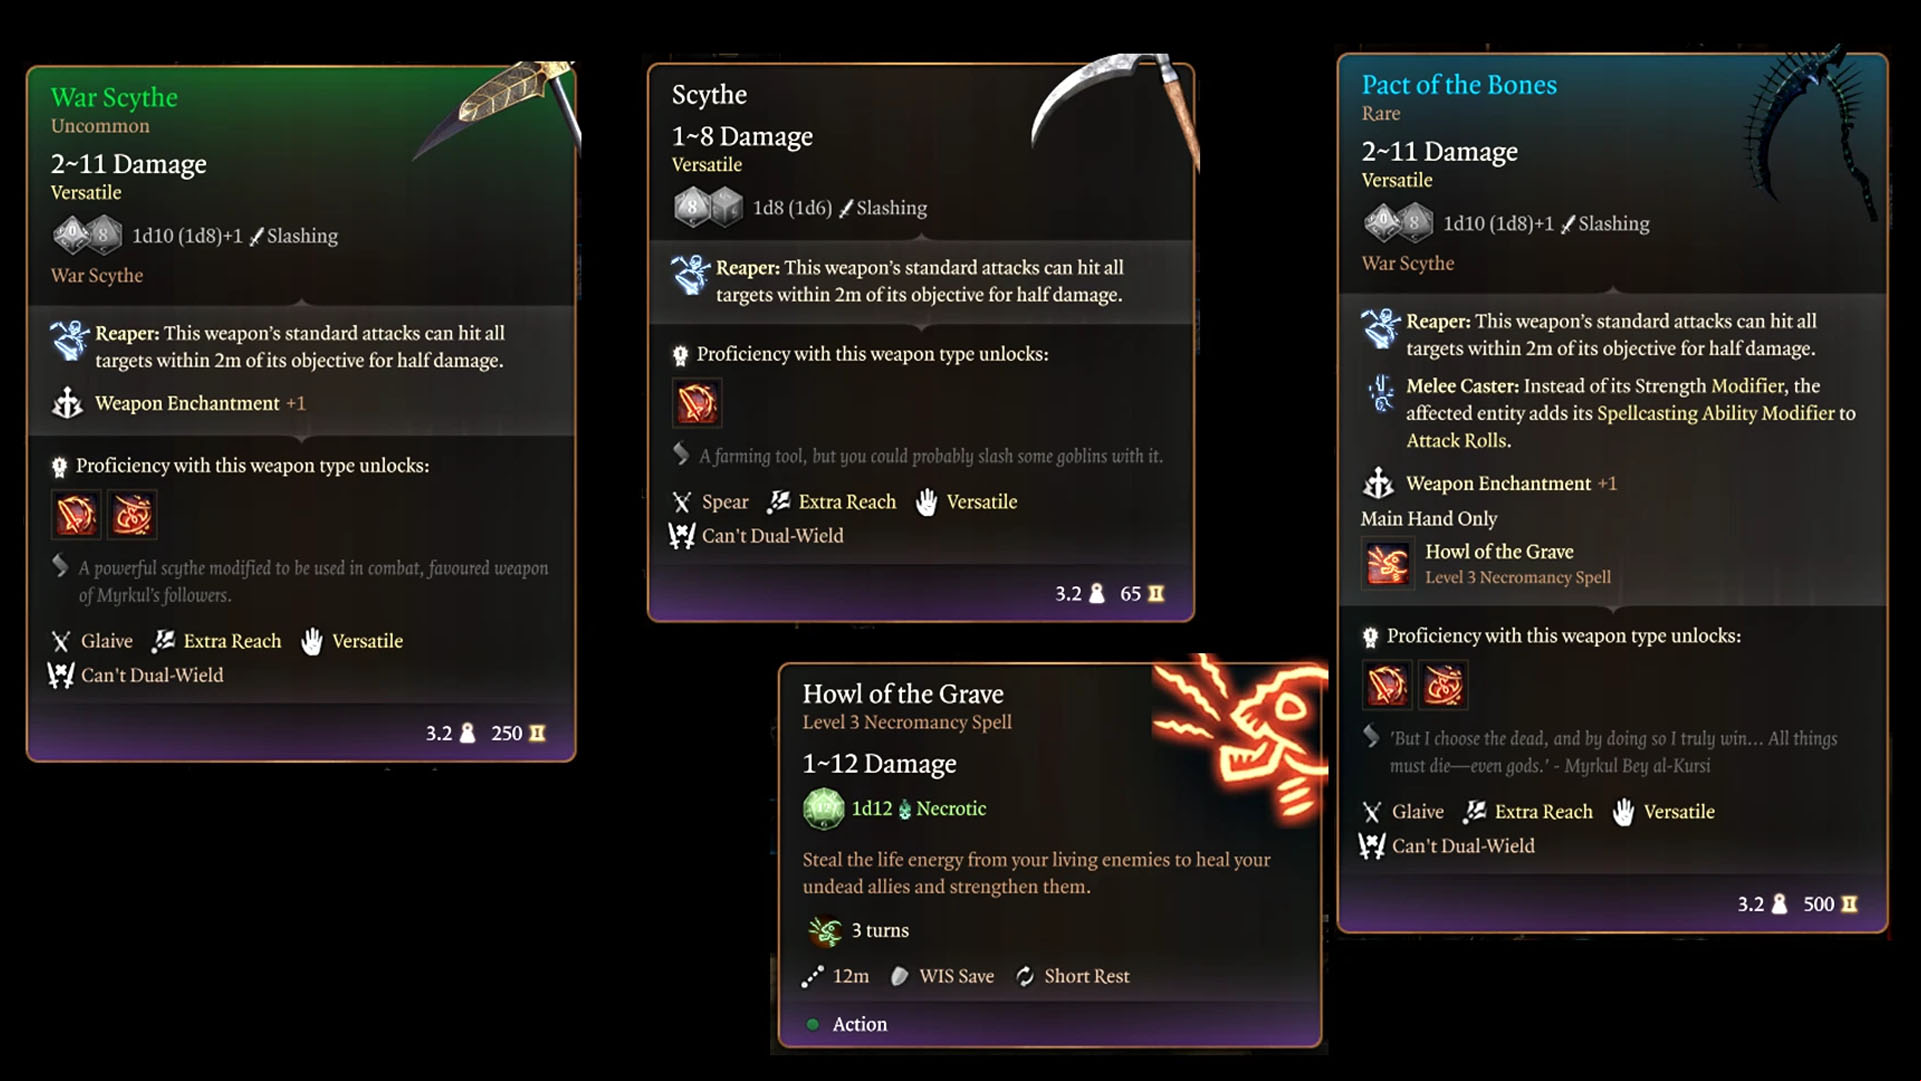
Task: Click the Pact of the Bones weapon image
Action: pyautogui.click(x=1810, y=130)
